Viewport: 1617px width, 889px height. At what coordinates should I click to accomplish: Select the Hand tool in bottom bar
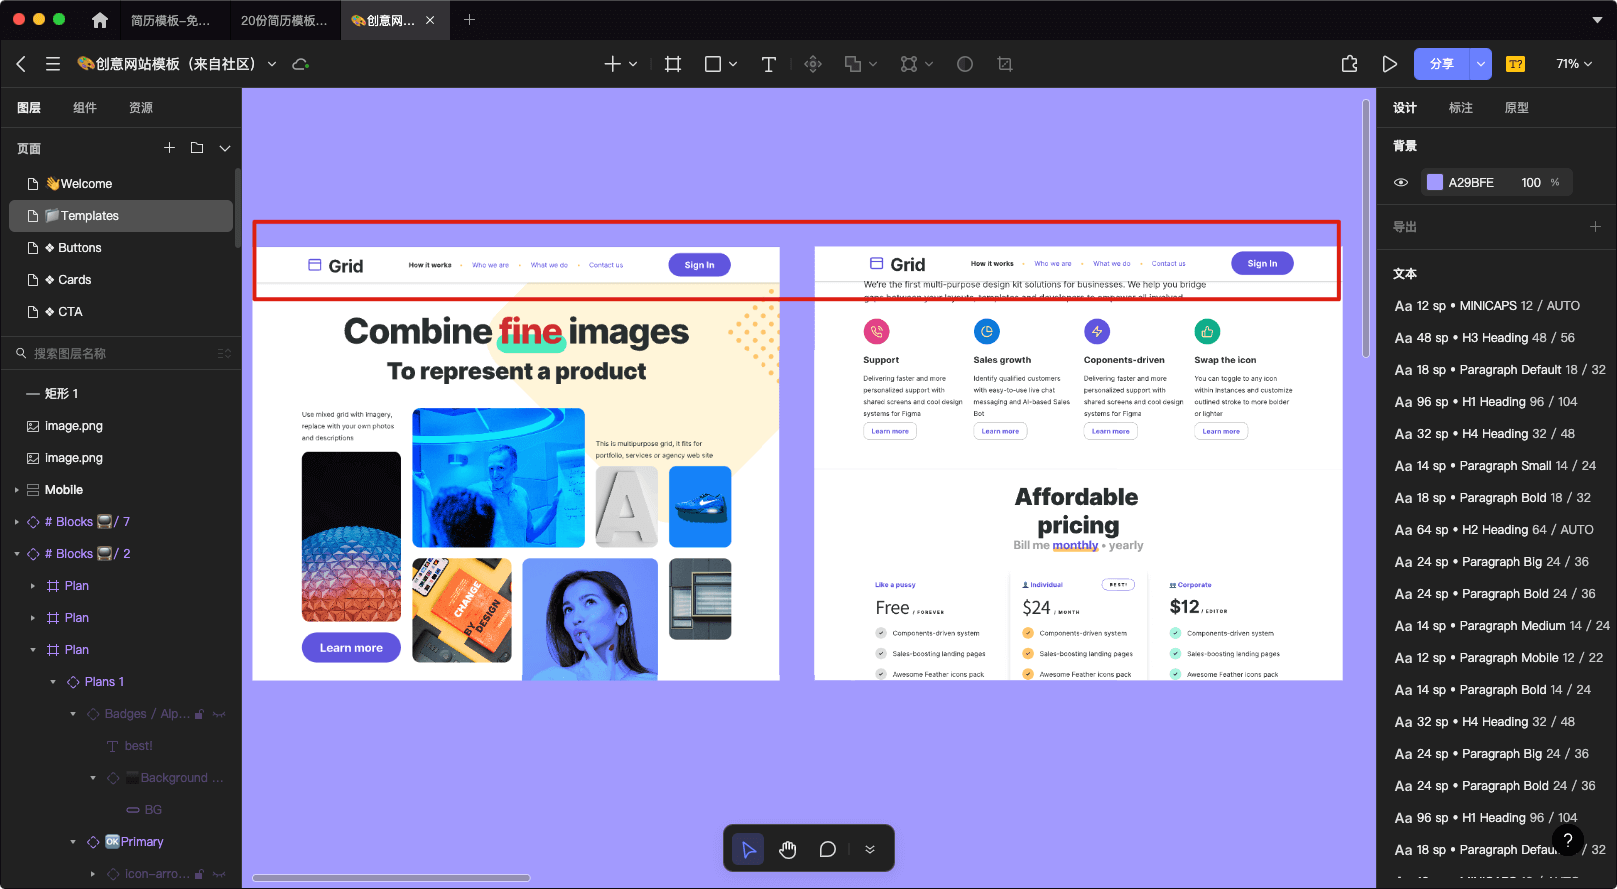(x=788, y=849)
